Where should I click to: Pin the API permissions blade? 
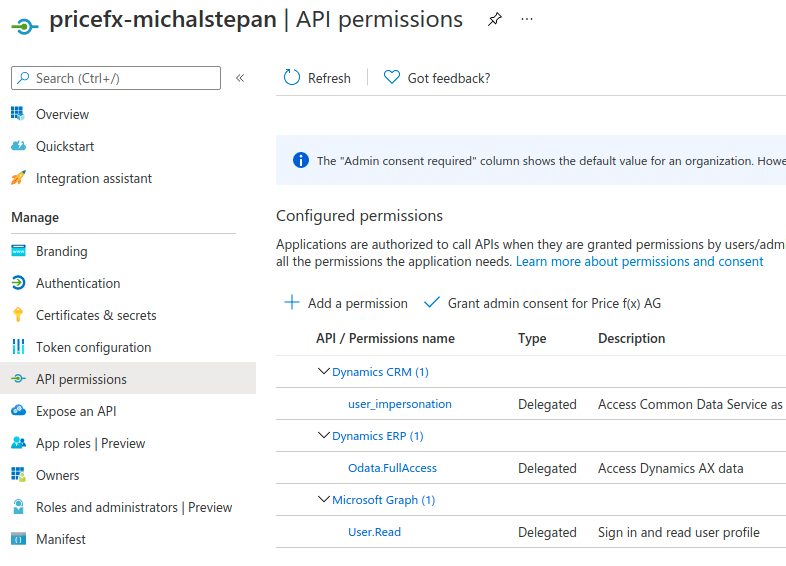tap(495, 20)
